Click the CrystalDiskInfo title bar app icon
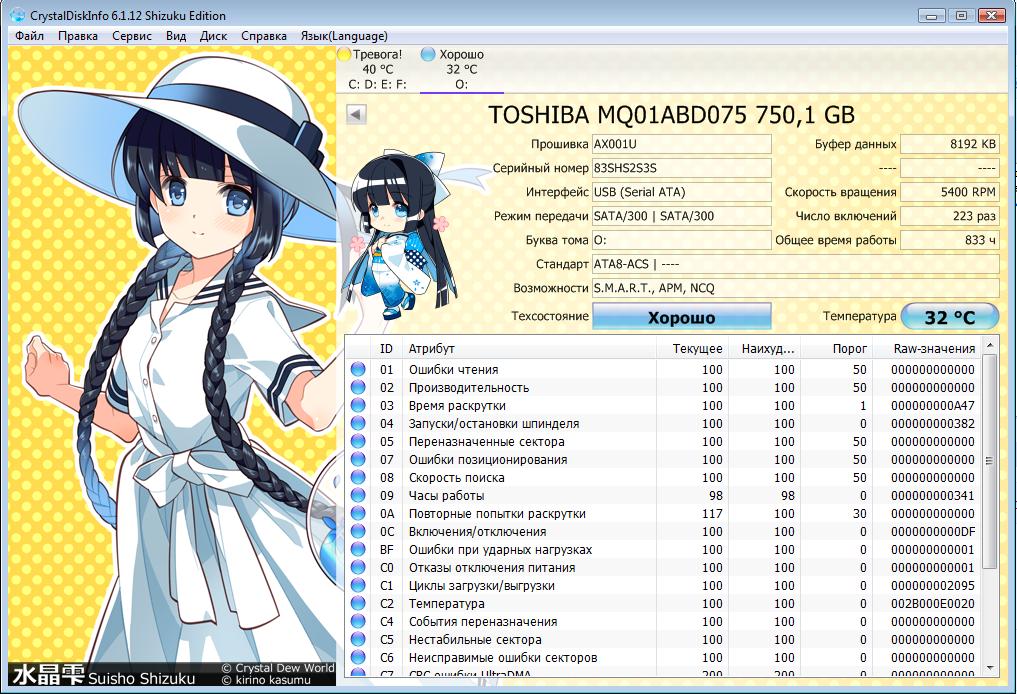The height and width of the screenshot is (694, 1017). click(17, 14)
